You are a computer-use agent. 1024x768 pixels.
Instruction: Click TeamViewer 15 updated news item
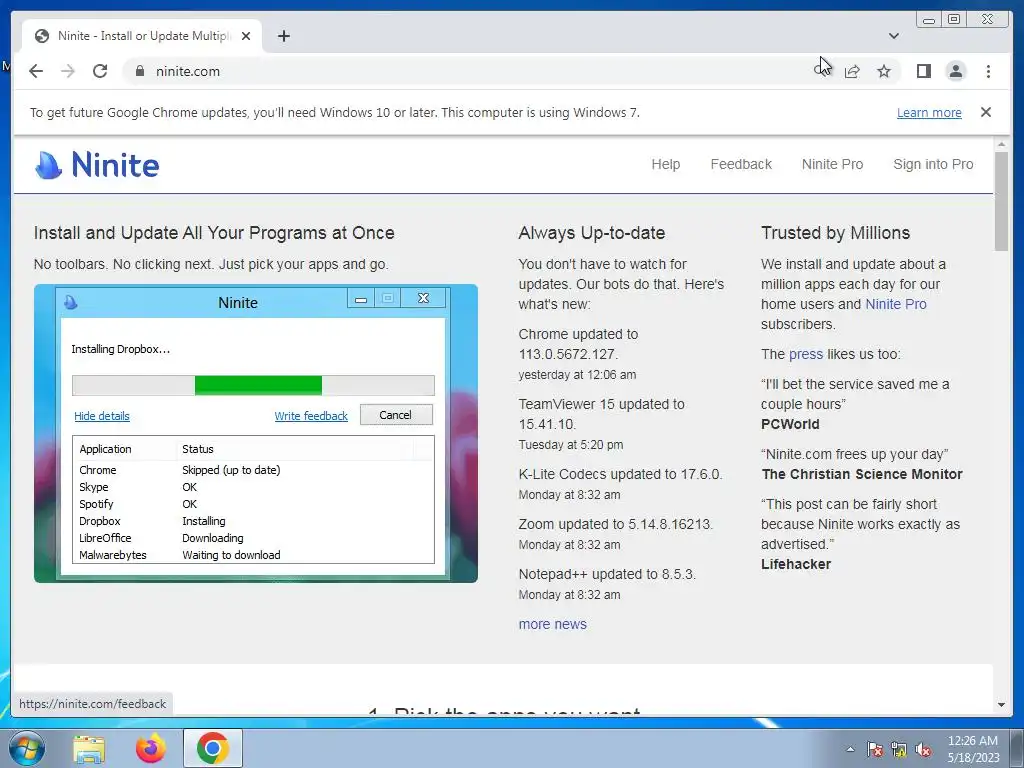click(x=601, y=414)
